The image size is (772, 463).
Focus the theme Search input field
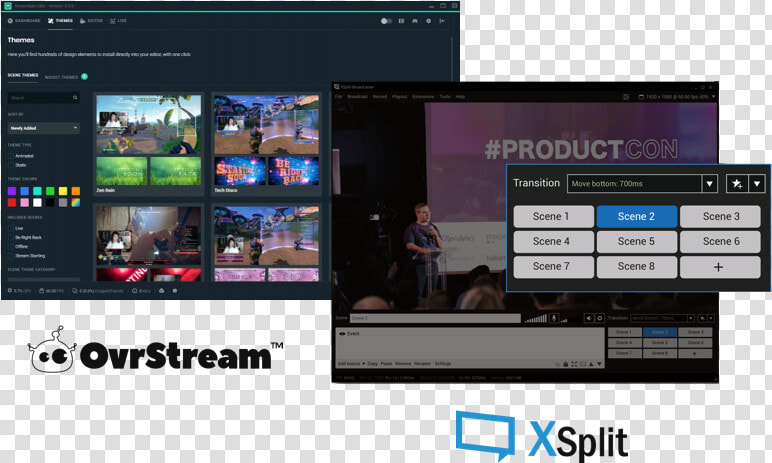pyautogui.click(x=43, y=98)
